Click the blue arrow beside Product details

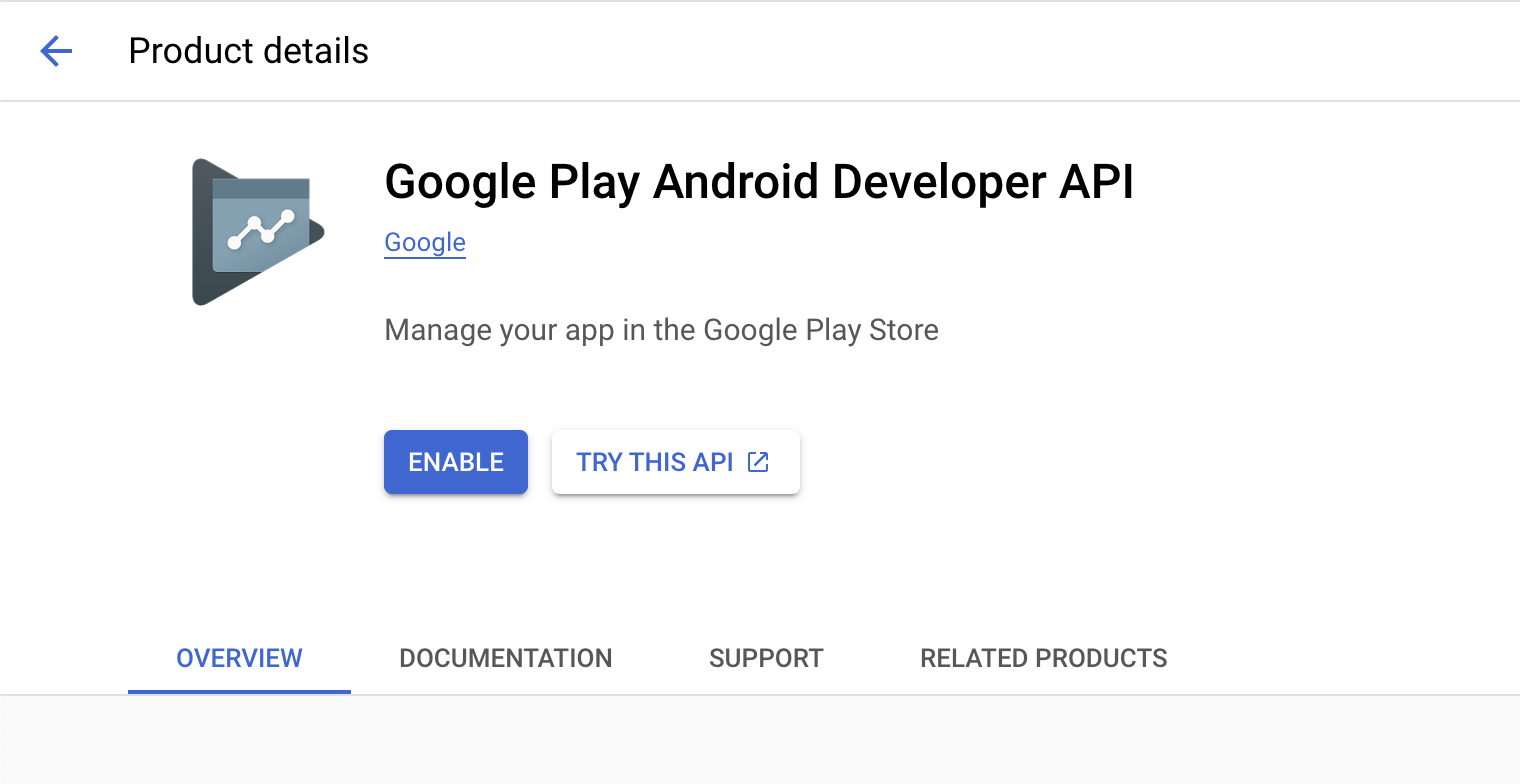[56, 51]
